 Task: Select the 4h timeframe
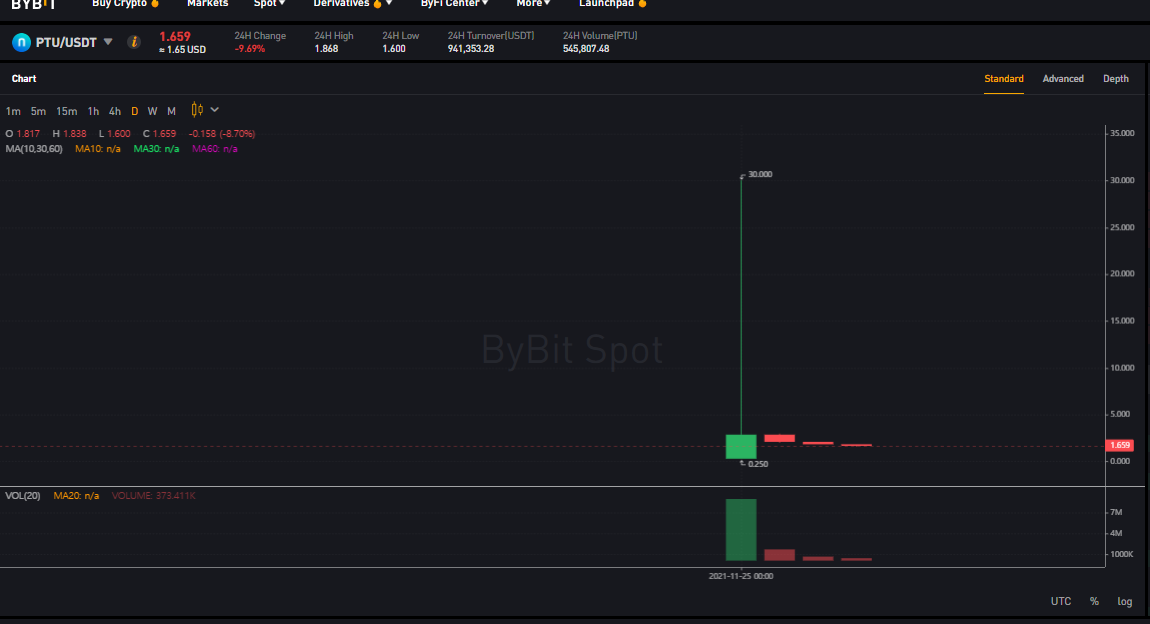tap(114, 111)
